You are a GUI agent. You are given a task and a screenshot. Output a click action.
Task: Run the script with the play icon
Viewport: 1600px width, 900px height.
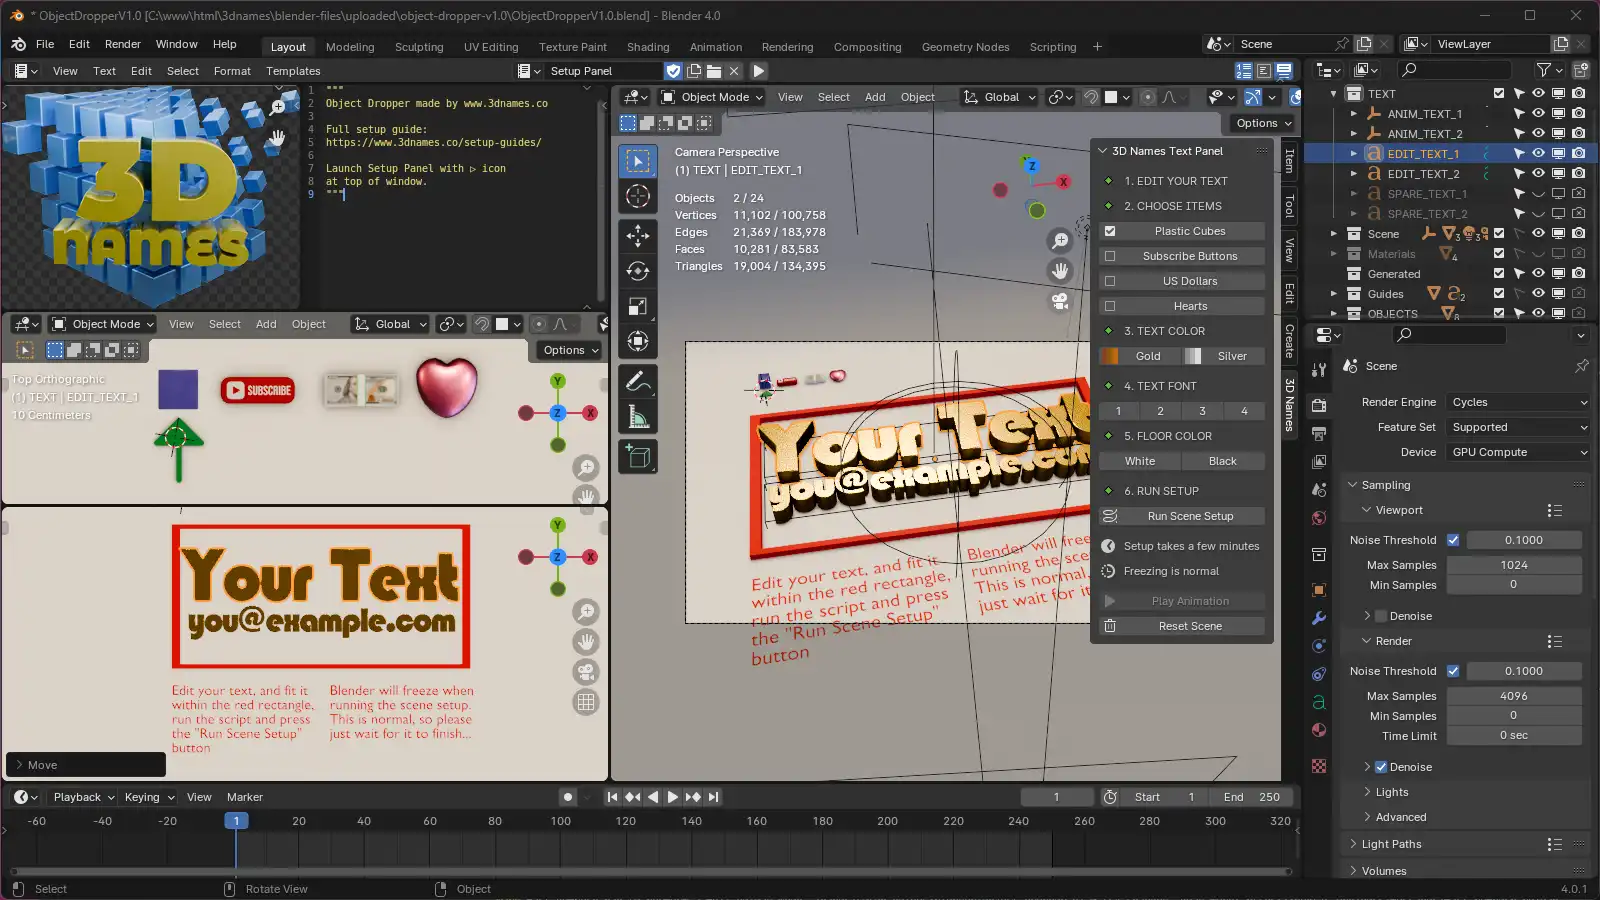(x=758, y=71)
